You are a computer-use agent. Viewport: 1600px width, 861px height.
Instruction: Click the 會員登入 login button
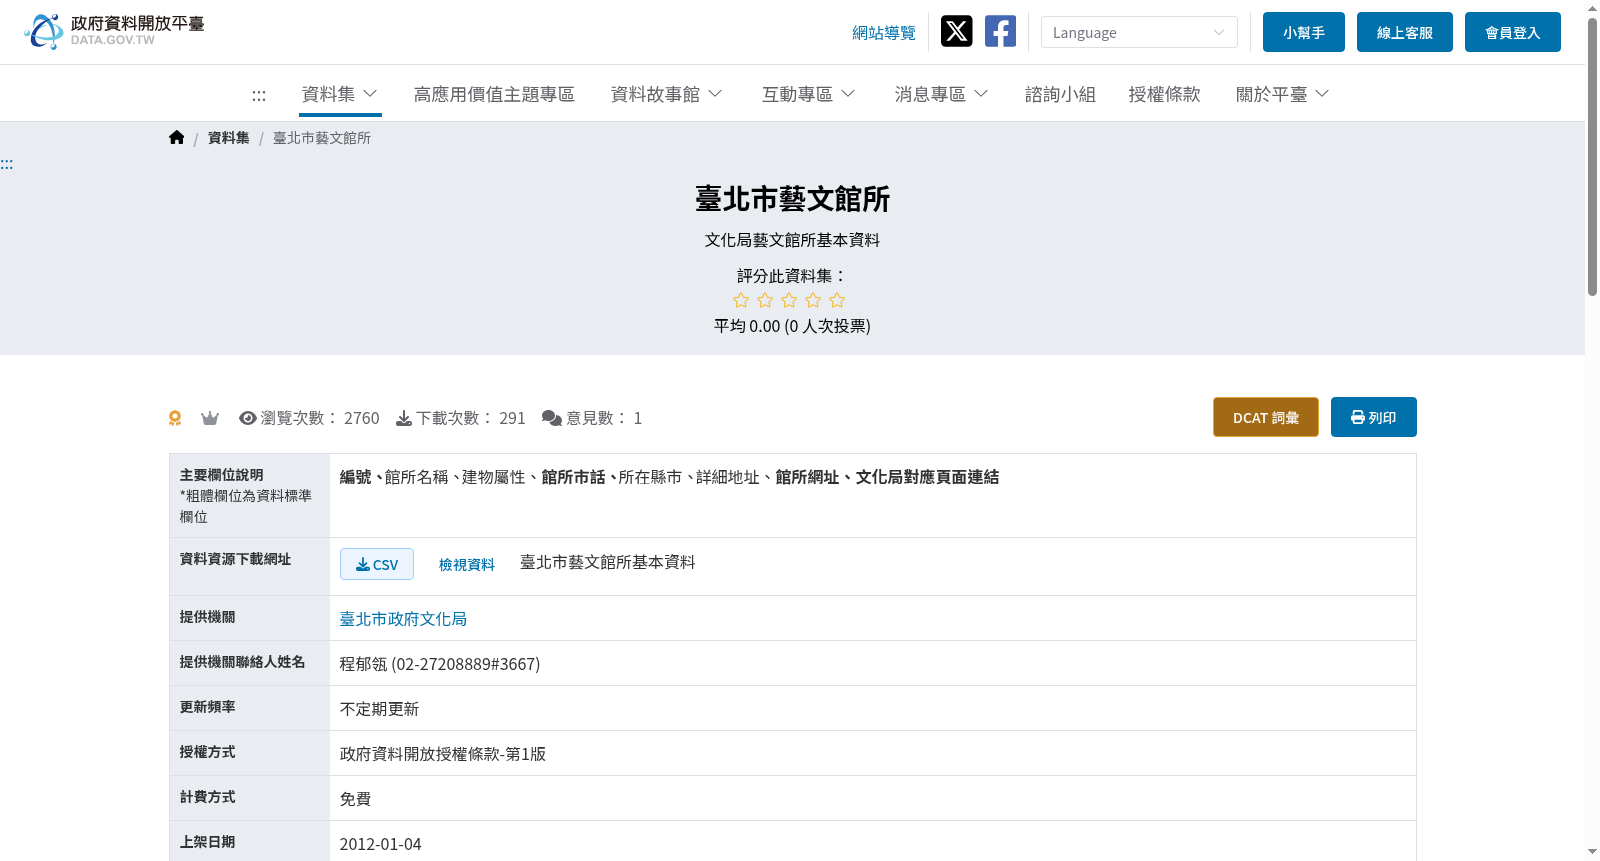point(1513,32)
